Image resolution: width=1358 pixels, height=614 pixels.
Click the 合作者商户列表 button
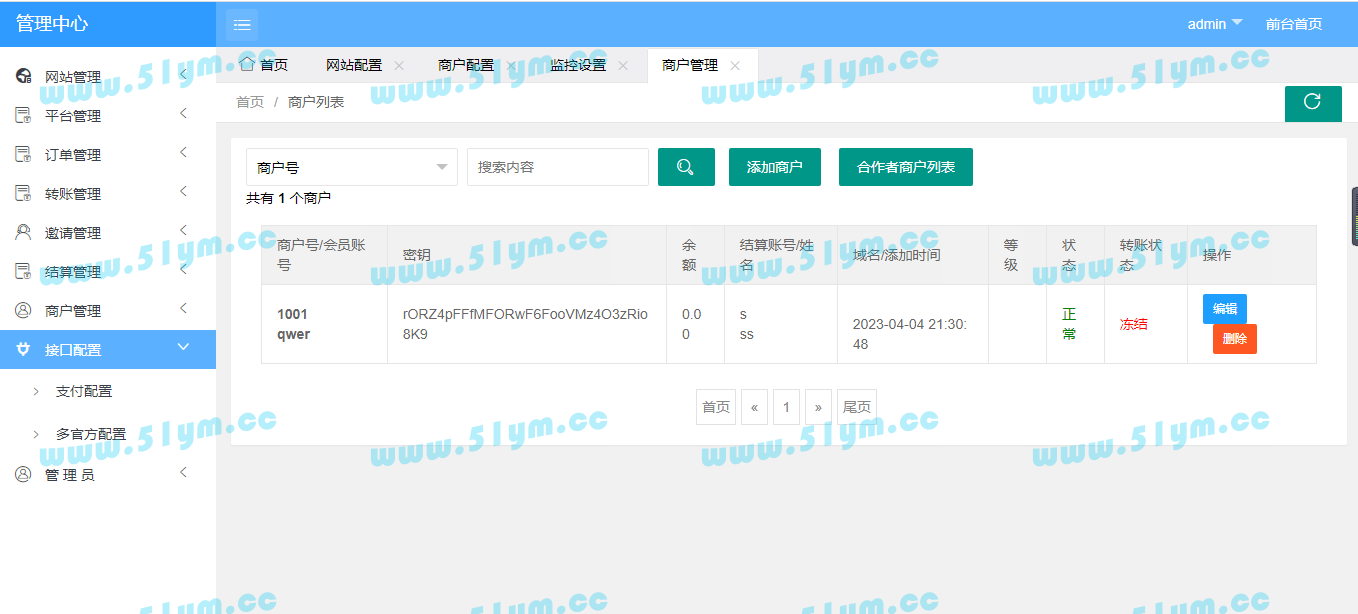click(906, 167)
